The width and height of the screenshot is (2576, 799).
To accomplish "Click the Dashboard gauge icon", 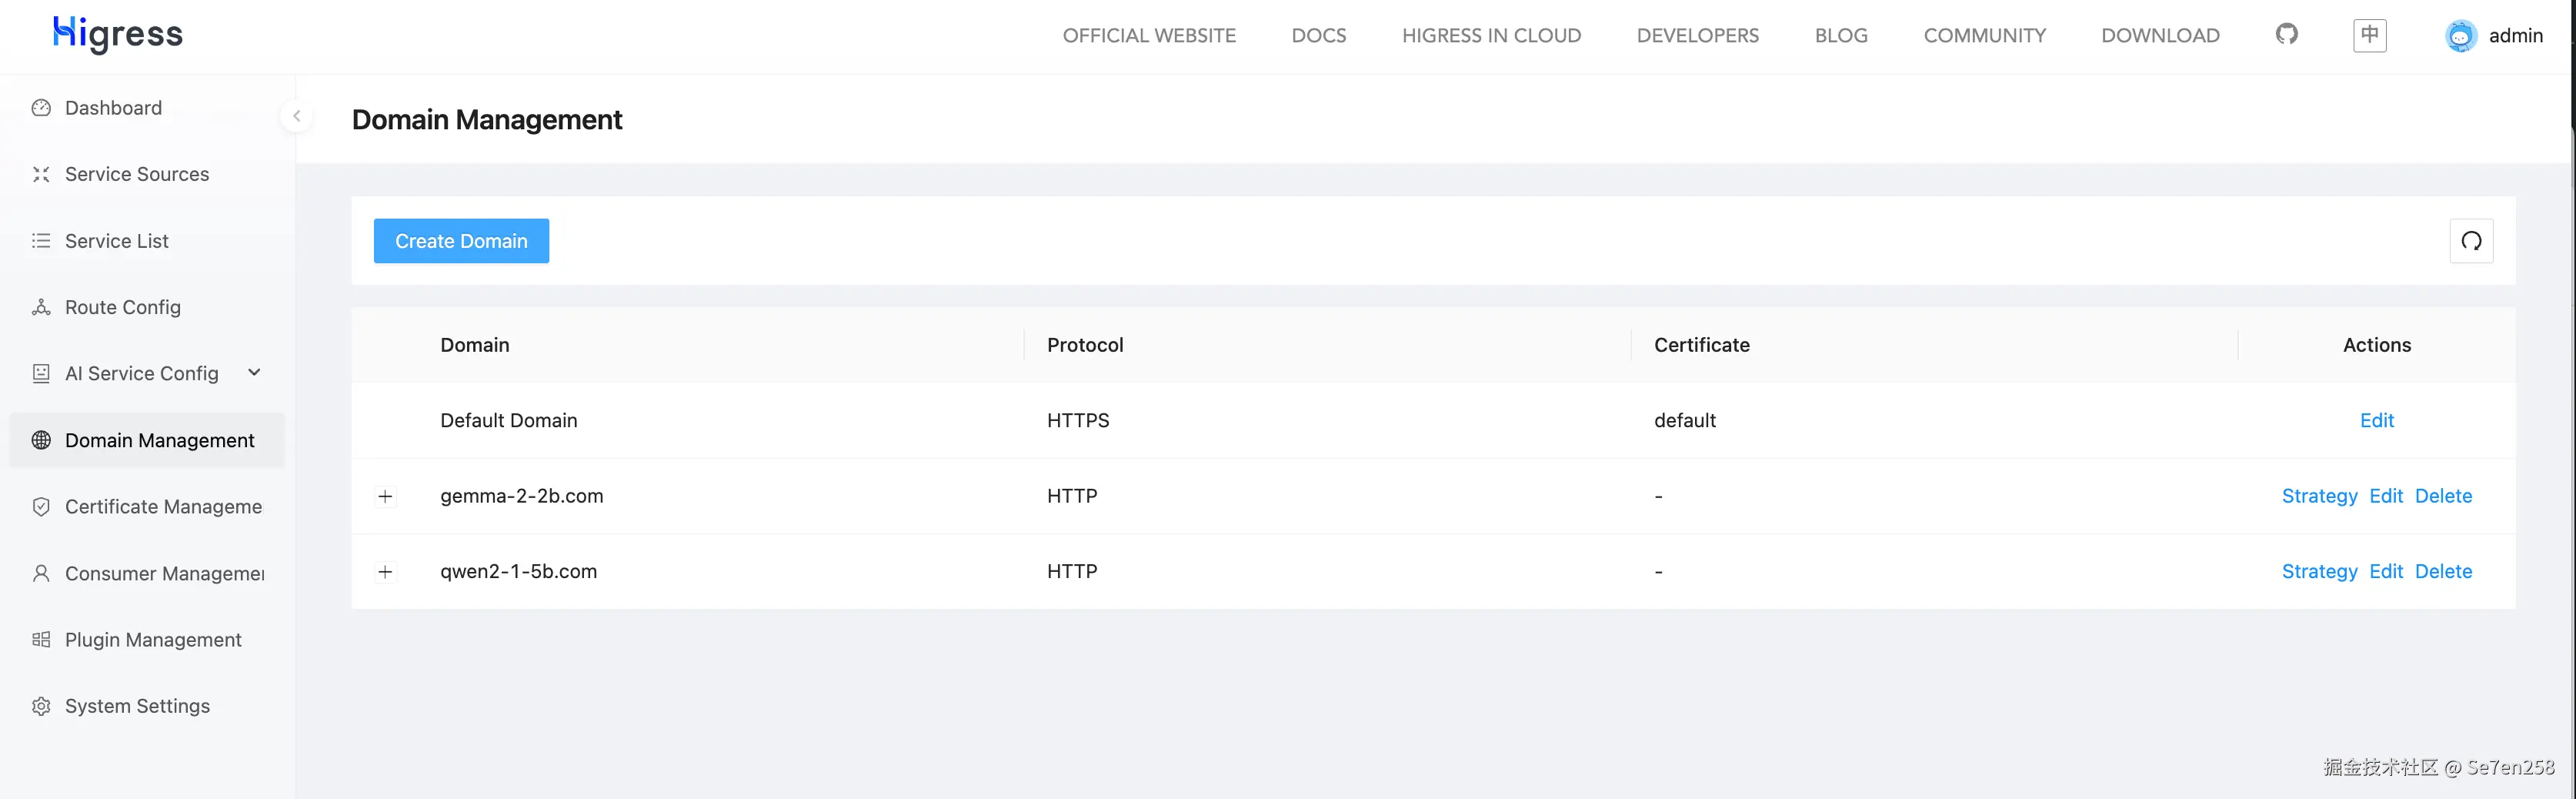I will pos(41,108).
